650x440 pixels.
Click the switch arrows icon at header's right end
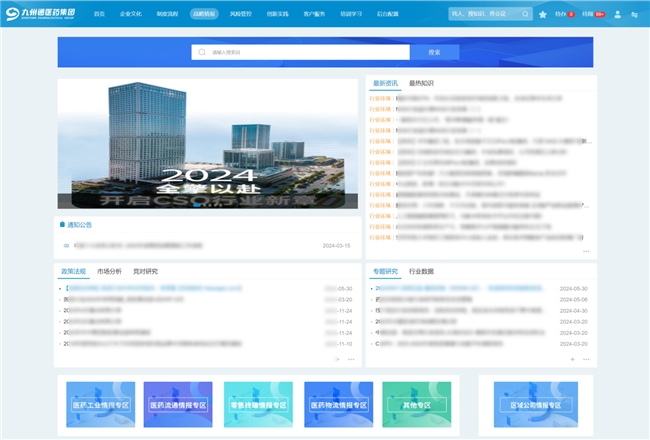click(x=634, y=14)
